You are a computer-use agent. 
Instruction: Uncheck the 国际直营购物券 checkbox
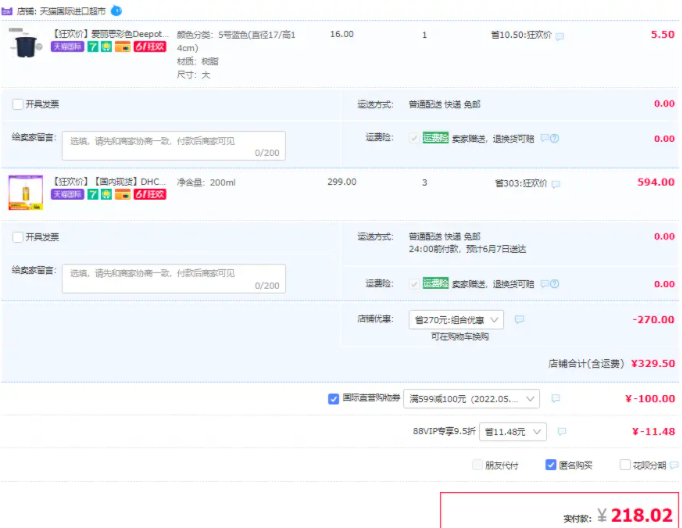(333, 398)
